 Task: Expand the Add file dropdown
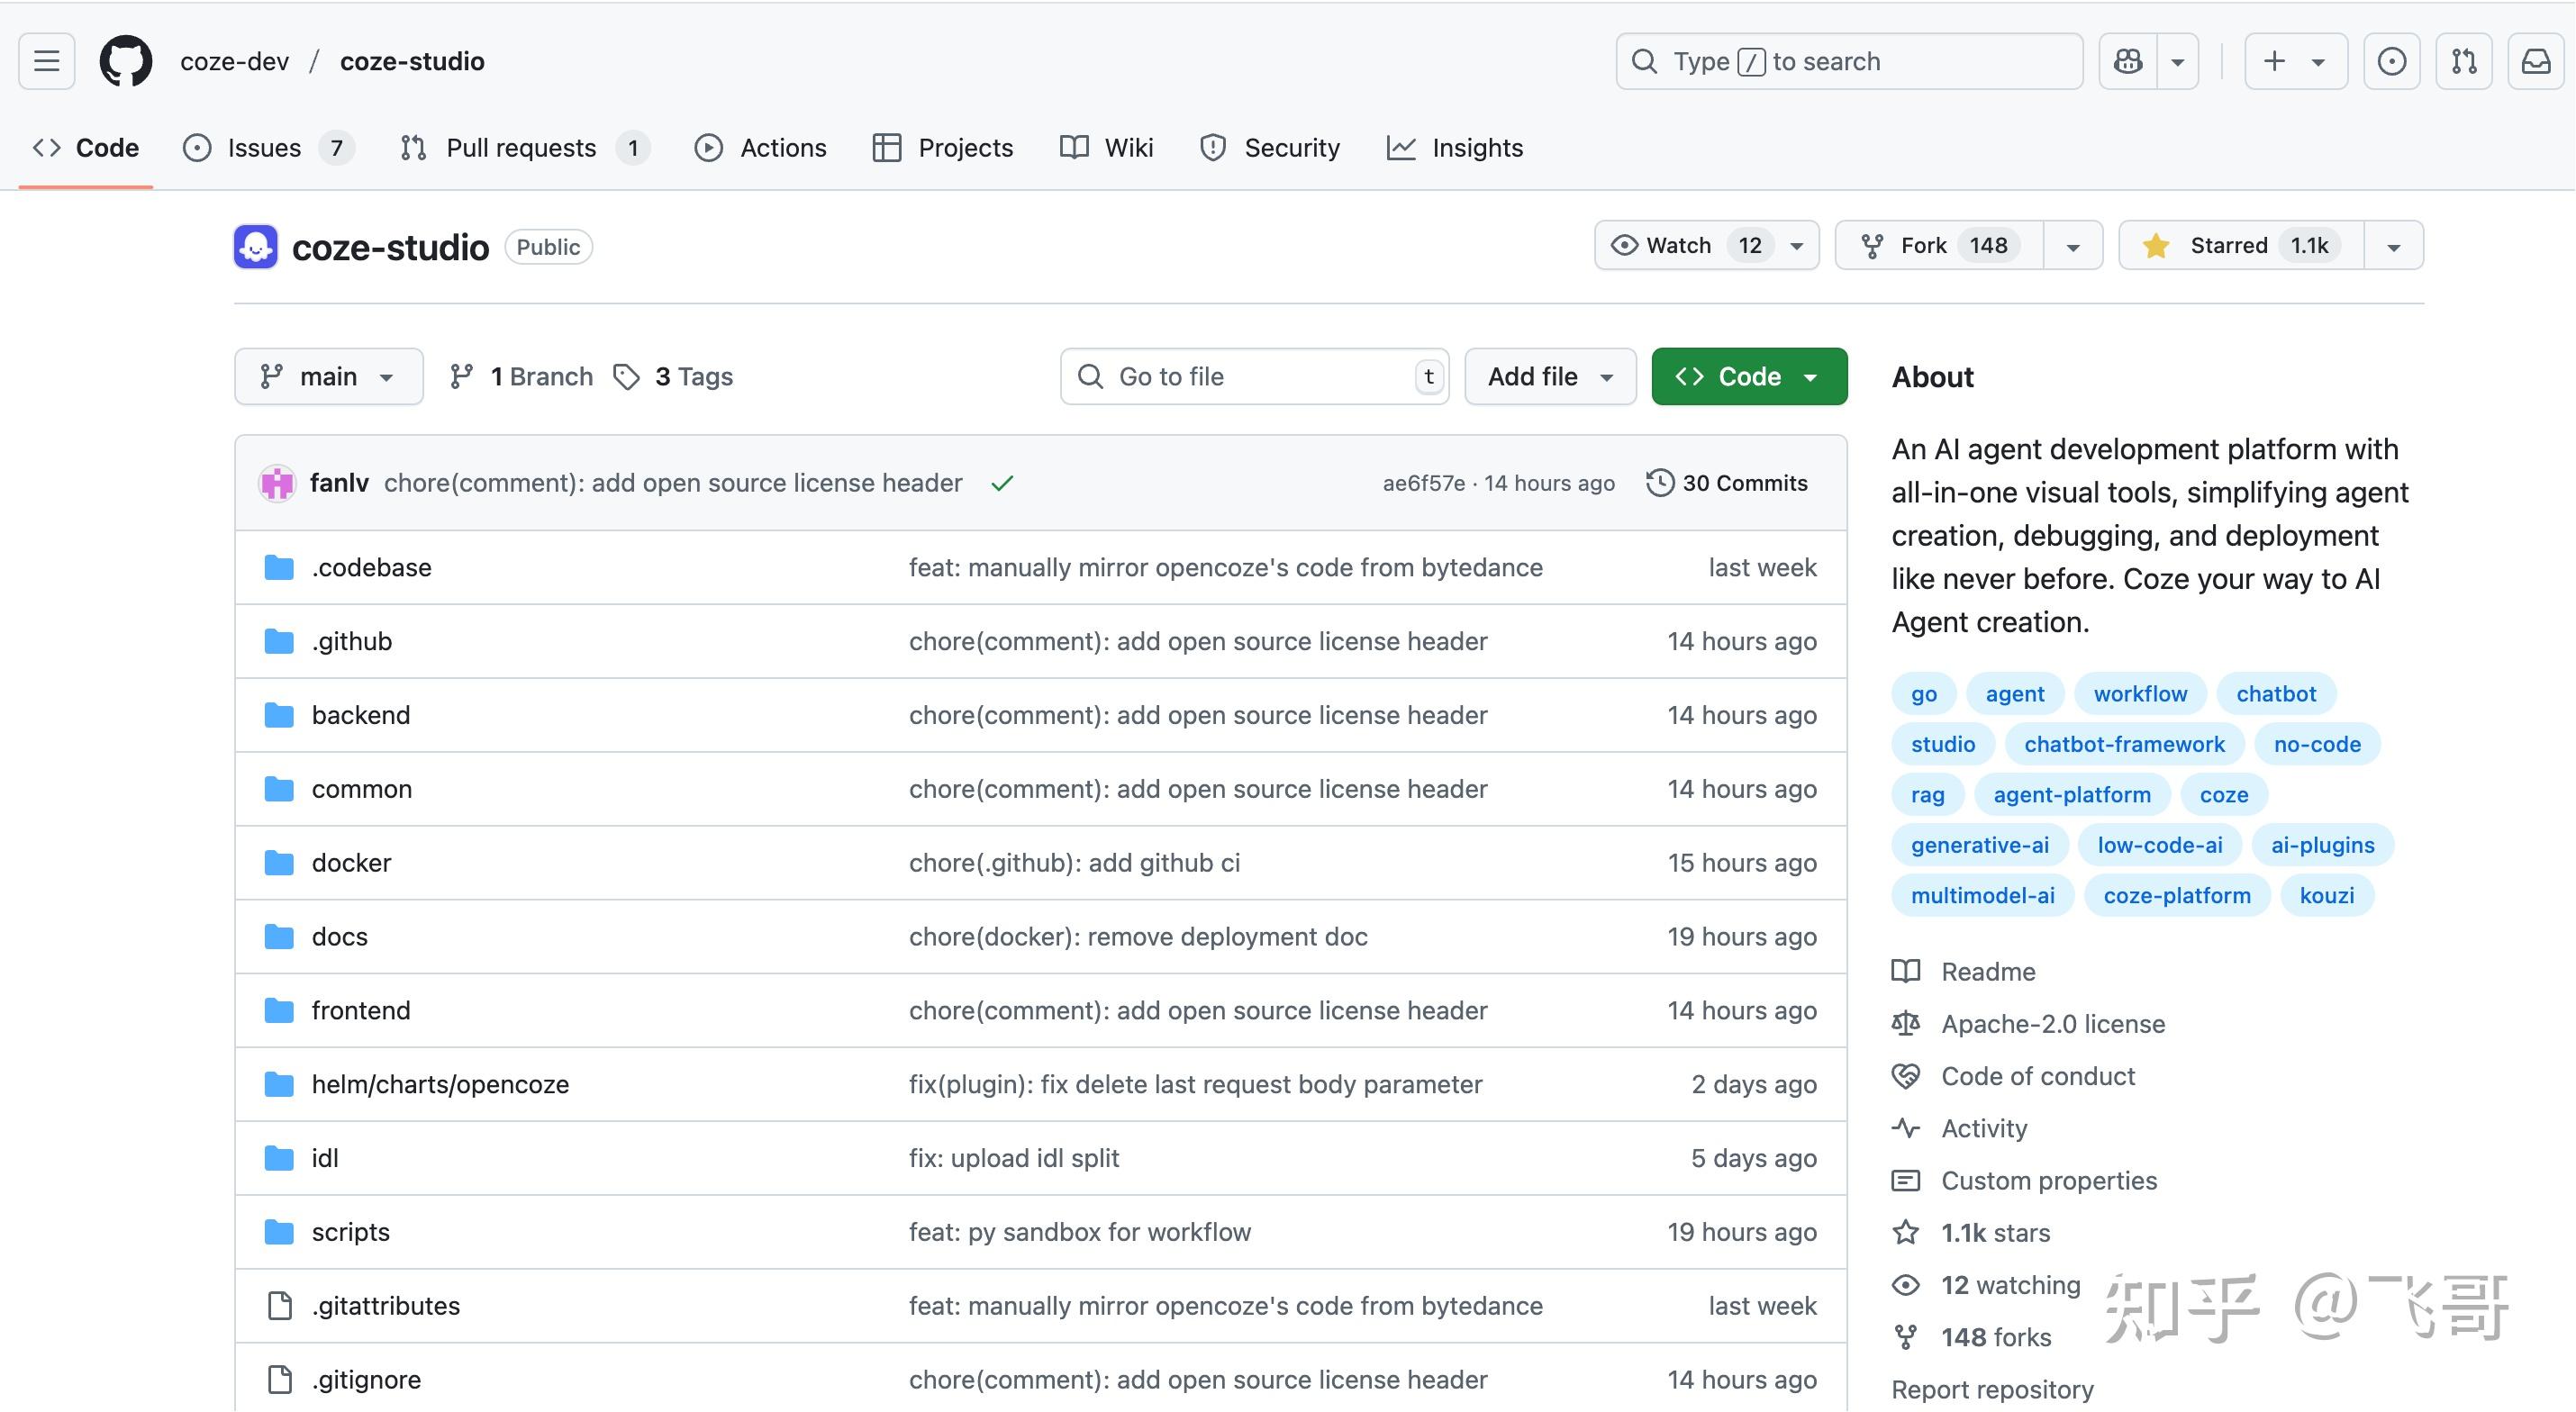tap(1549, 377)
